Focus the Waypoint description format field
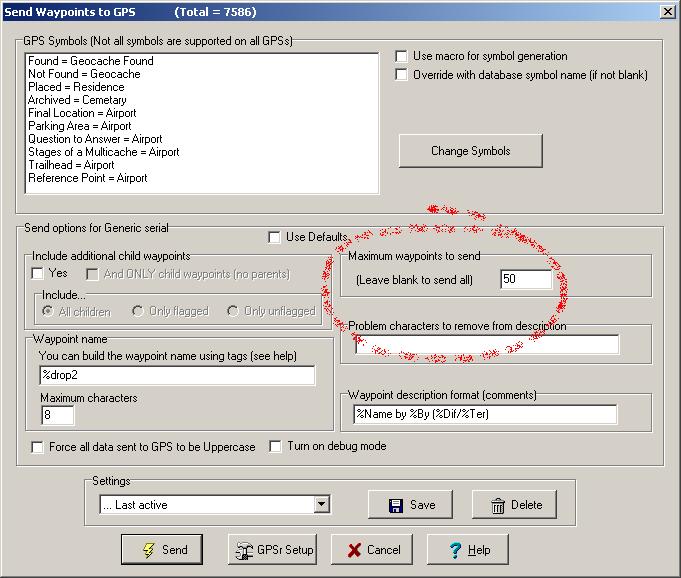681x578 pixels. [498, 413]
